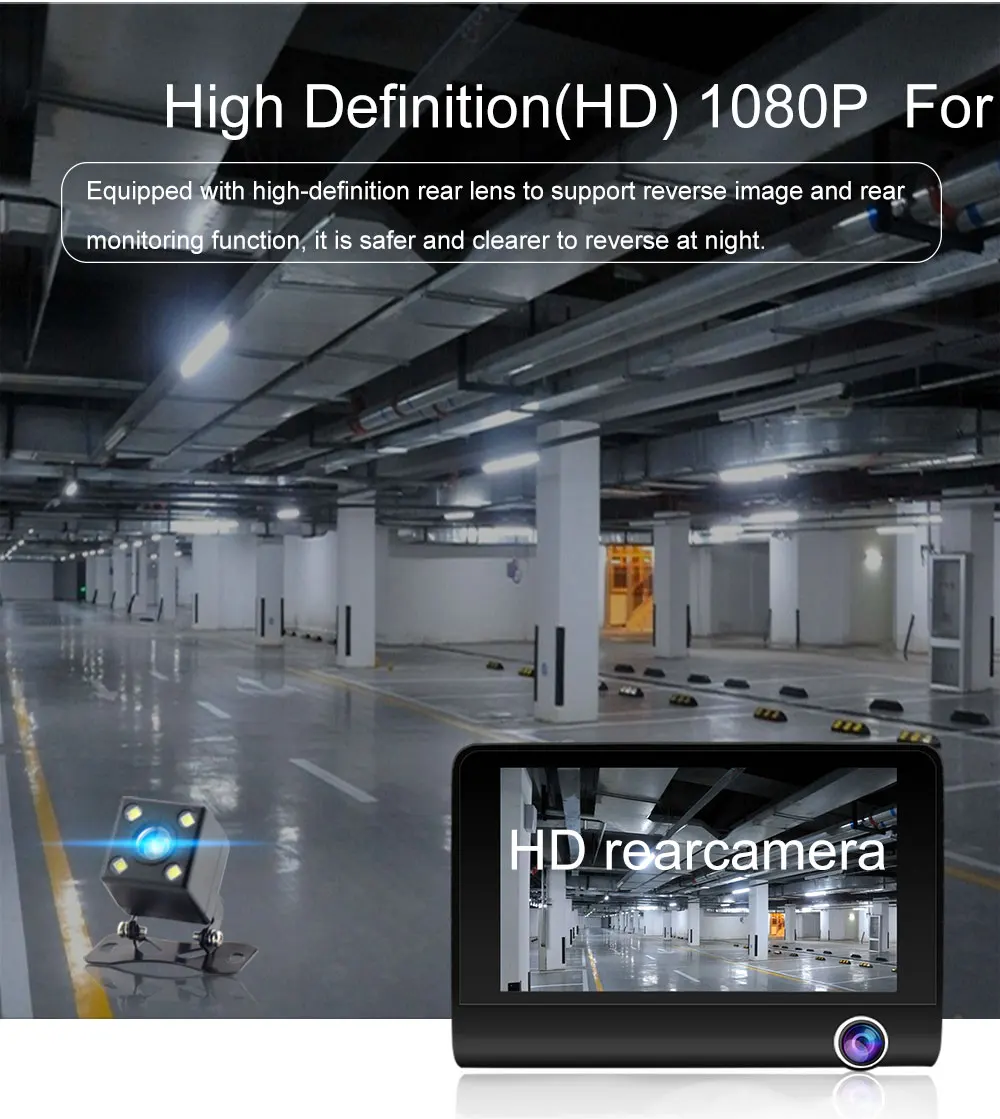Click the 'HD rearcamera' label on the screen
This screenshot has width=1000, height=1119.
pos(697,851)
